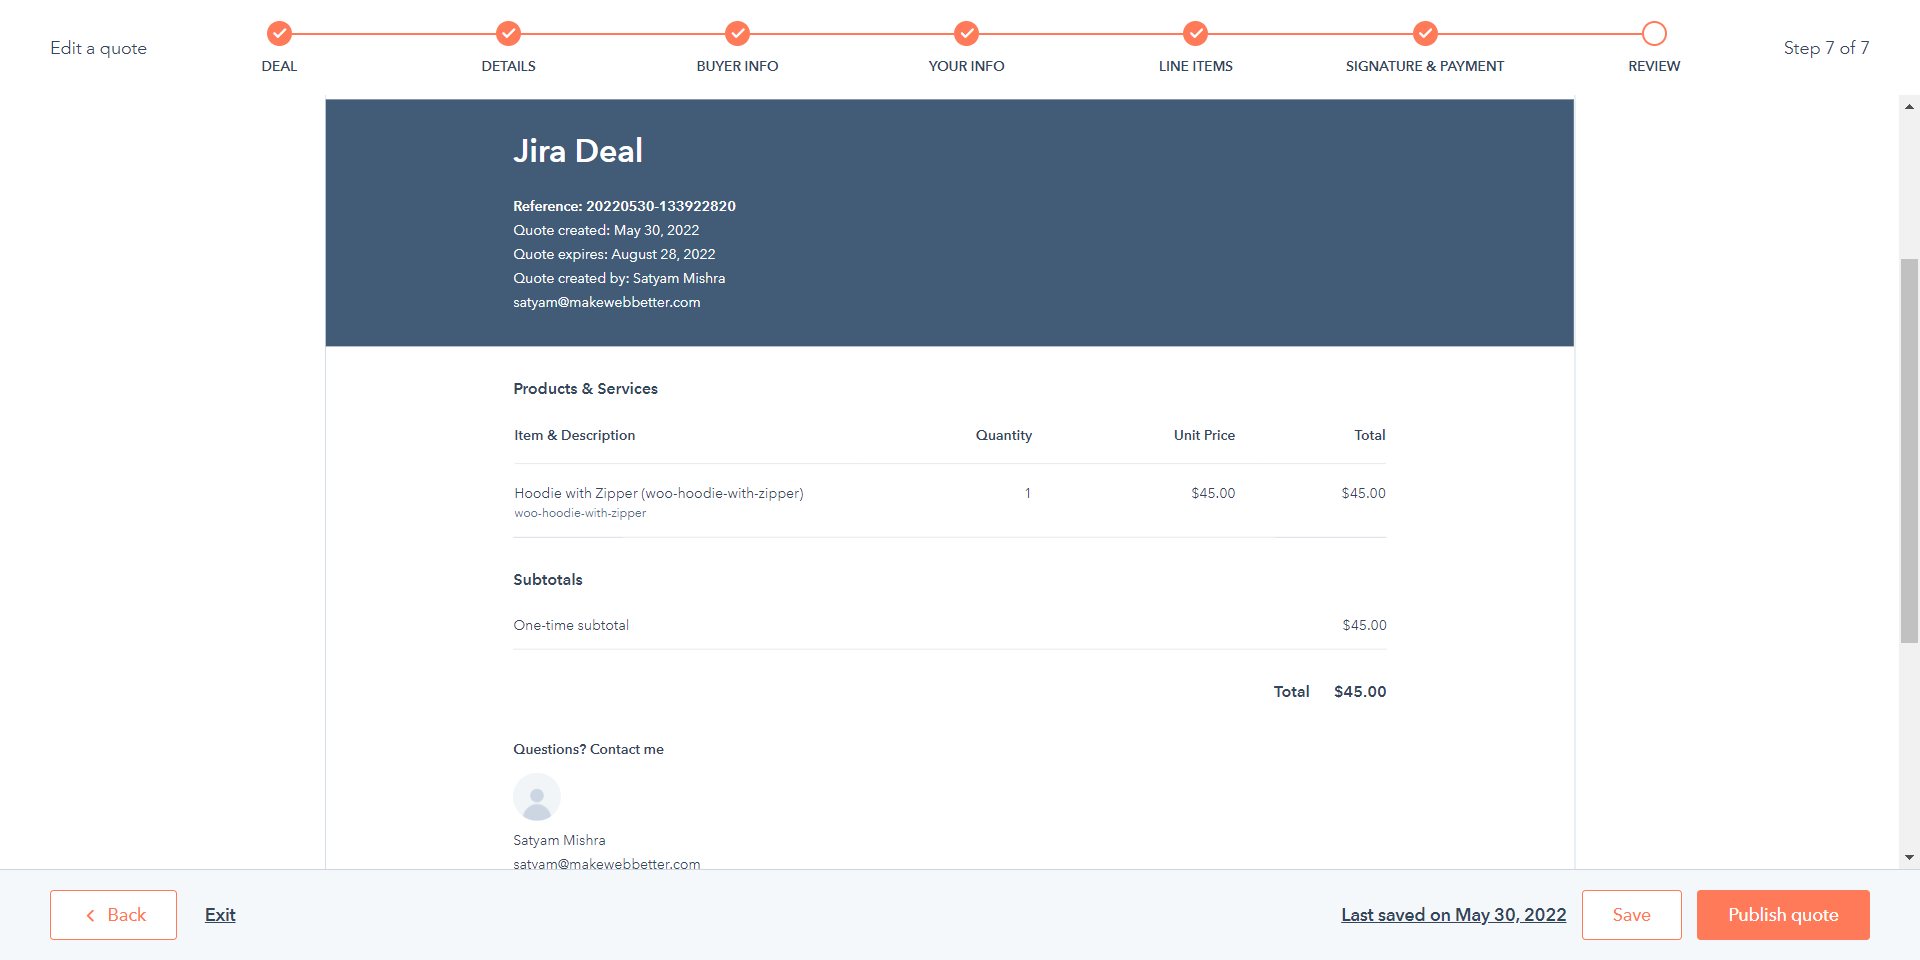Click the DEAL step checkmark circle
This screenshot has height=960, width=1920.
tap(279, 34)
